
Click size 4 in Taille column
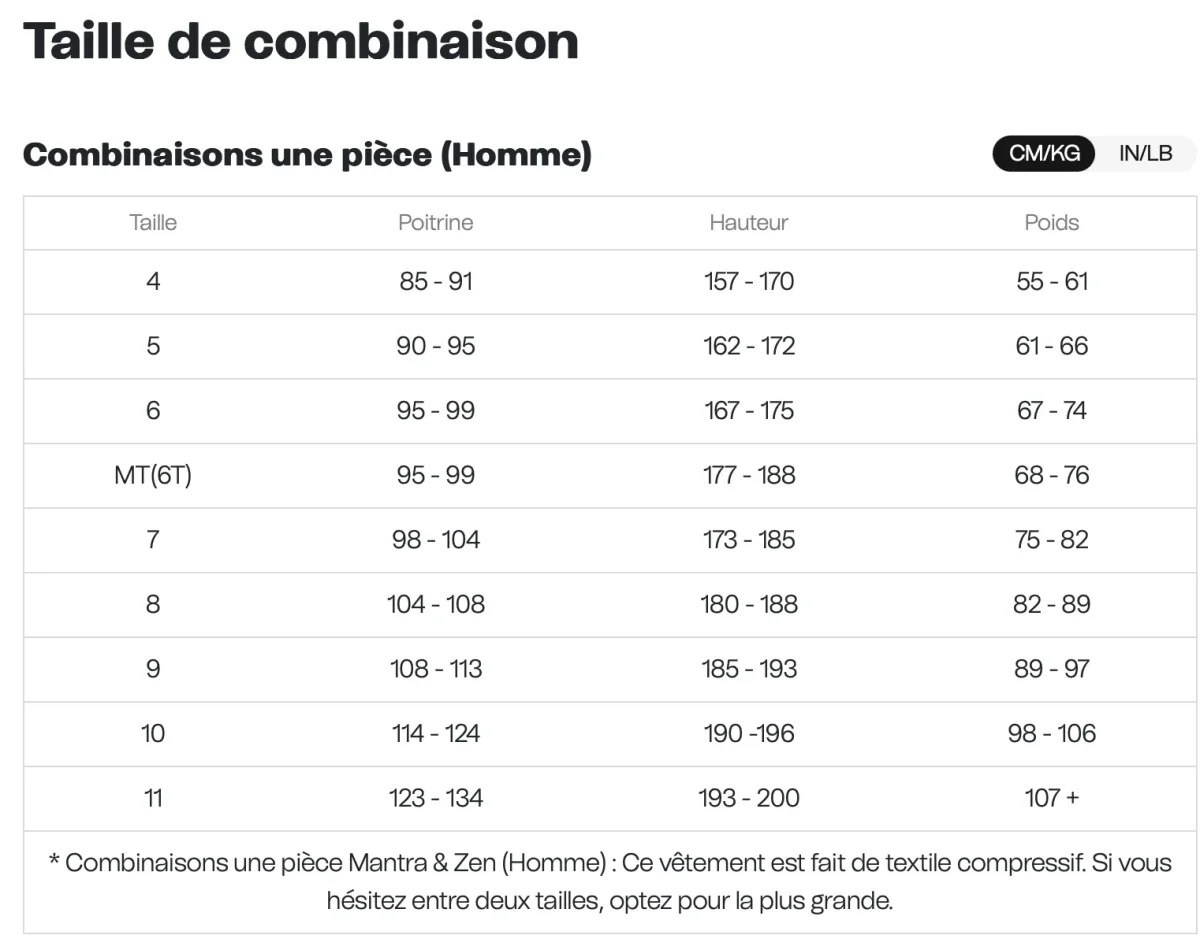point(153,282)
